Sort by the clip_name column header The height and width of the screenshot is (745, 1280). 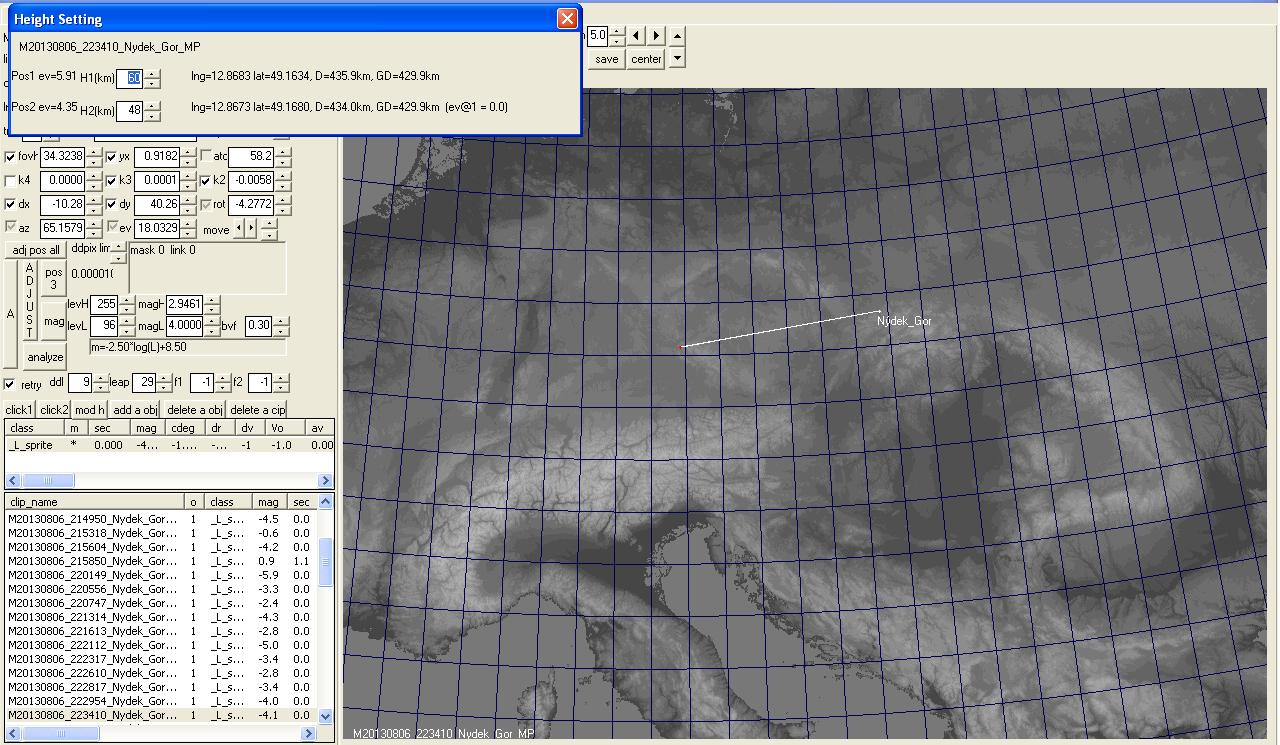[x=95, y=502]
